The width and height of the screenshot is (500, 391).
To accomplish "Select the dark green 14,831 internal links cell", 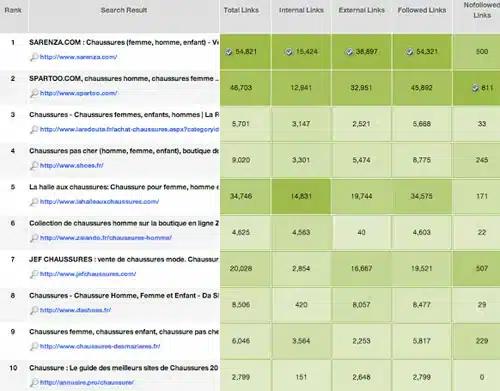I will [301, 196].
